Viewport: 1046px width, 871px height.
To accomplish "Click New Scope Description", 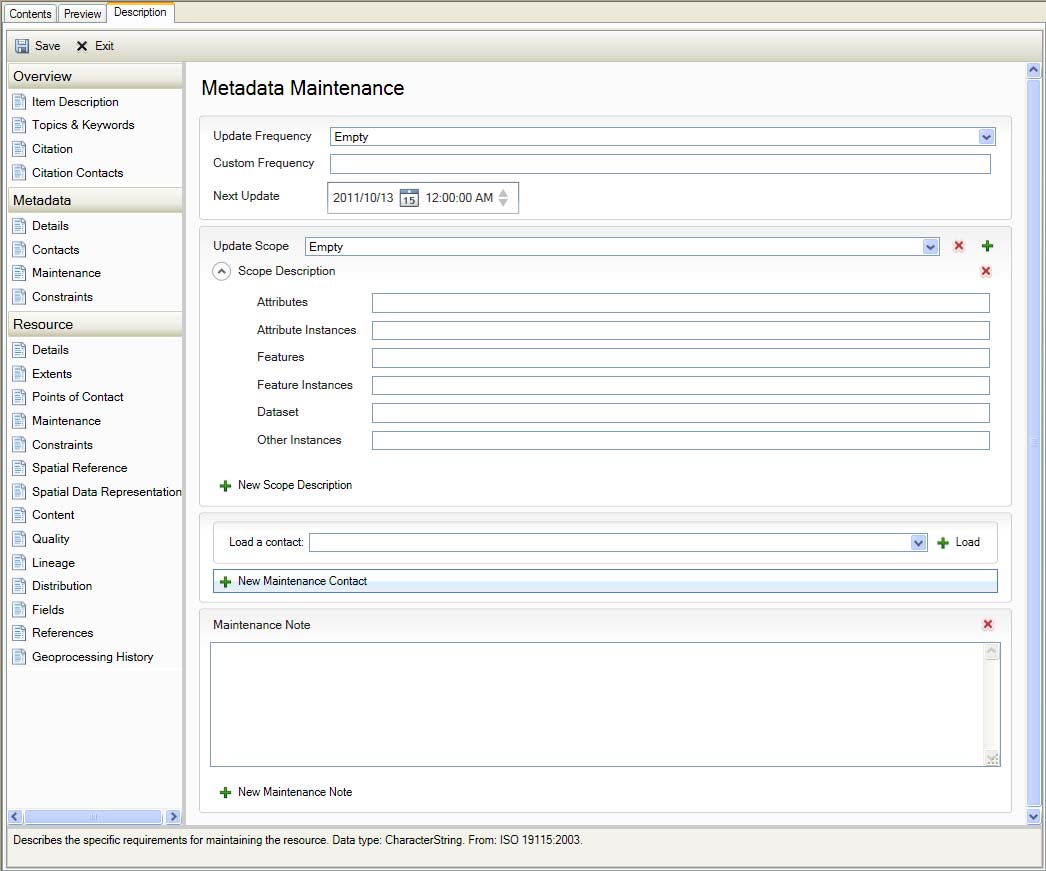I will pos(294,485).
